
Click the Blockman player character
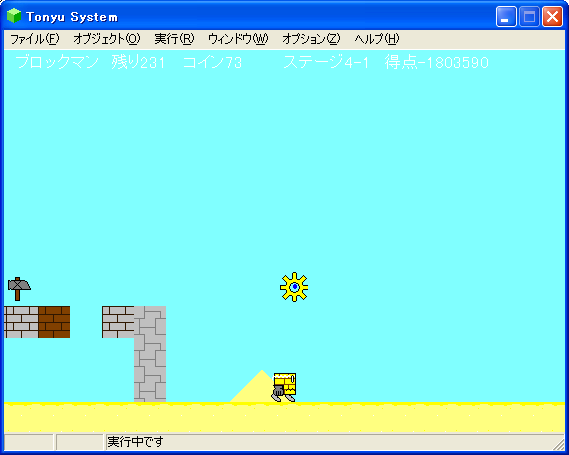[x=284, y=387]
